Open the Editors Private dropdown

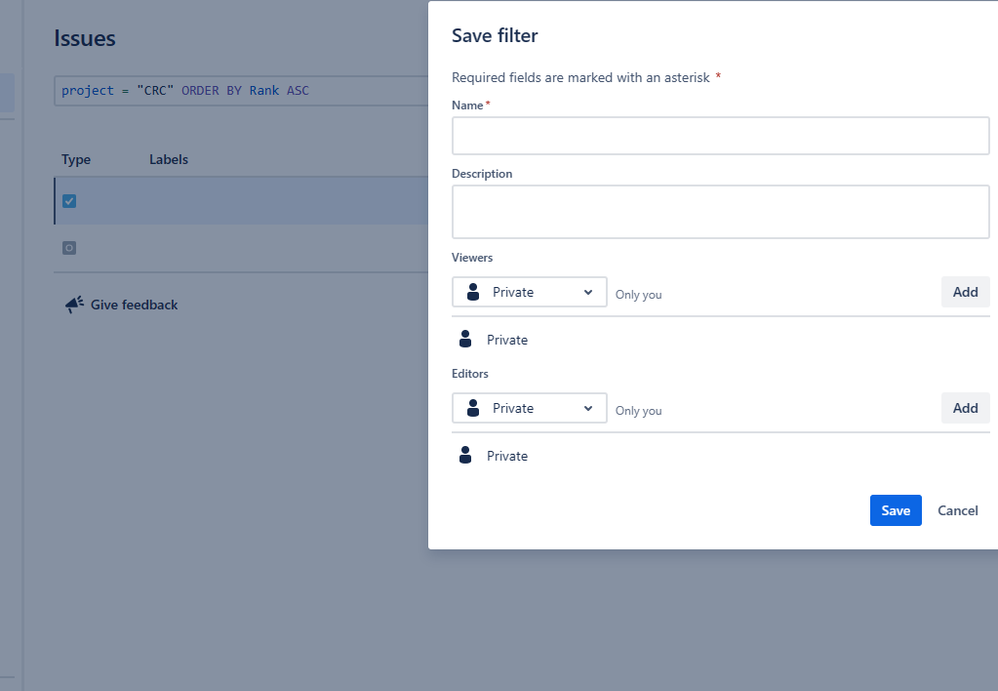click(x=530, y=408)
